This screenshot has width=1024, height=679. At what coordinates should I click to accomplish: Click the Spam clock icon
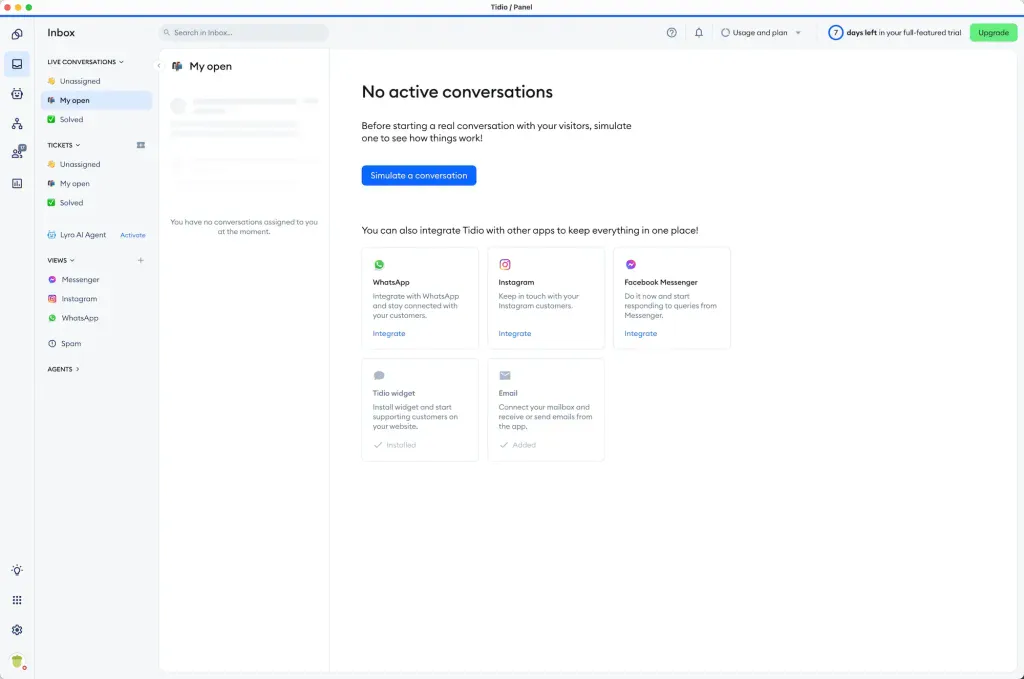[x=52, y=343]
